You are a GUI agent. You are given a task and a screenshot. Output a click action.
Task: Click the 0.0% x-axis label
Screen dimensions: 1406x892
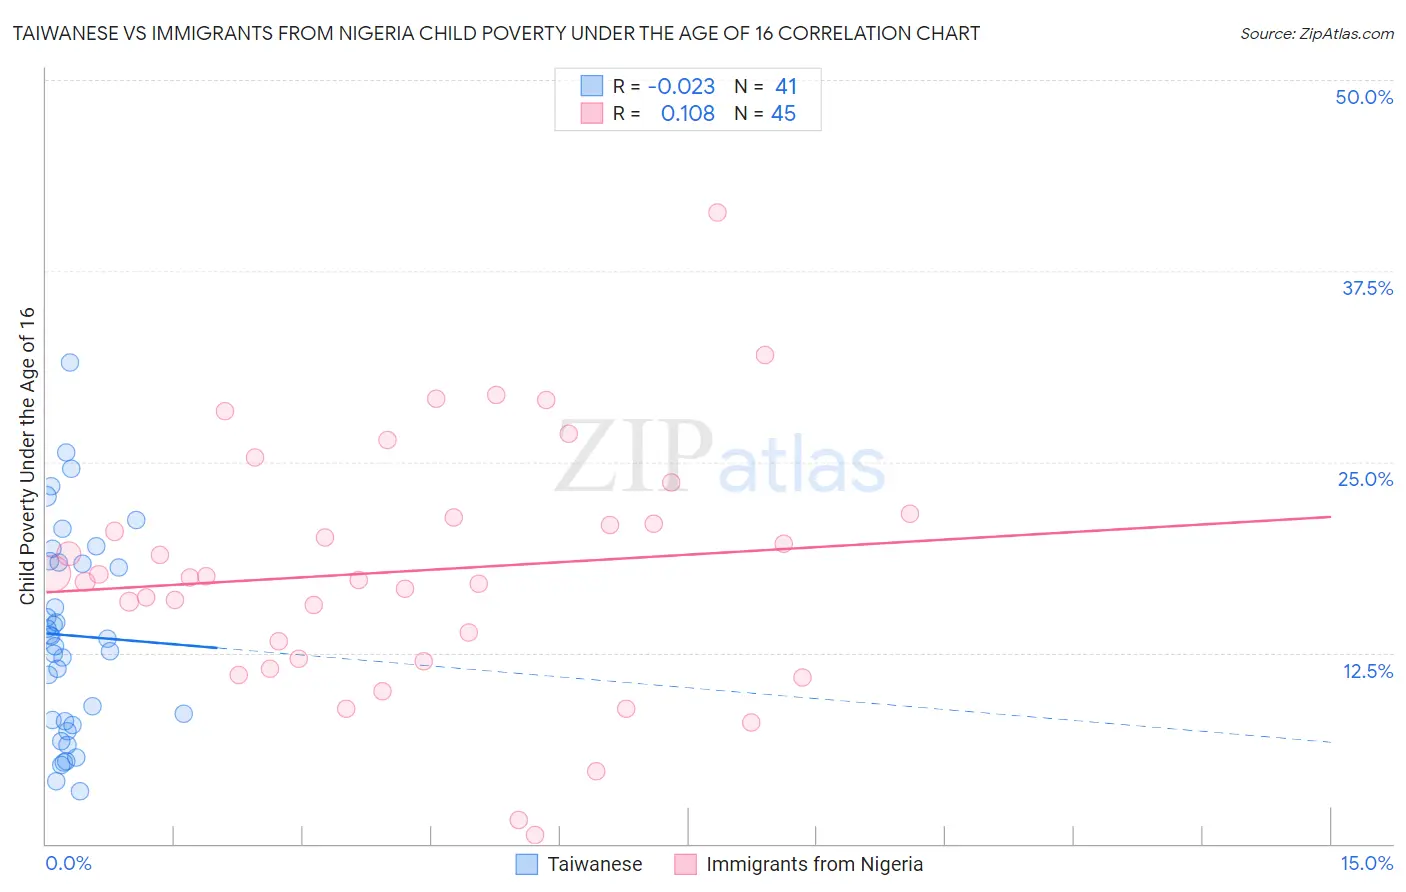(69, 863)
